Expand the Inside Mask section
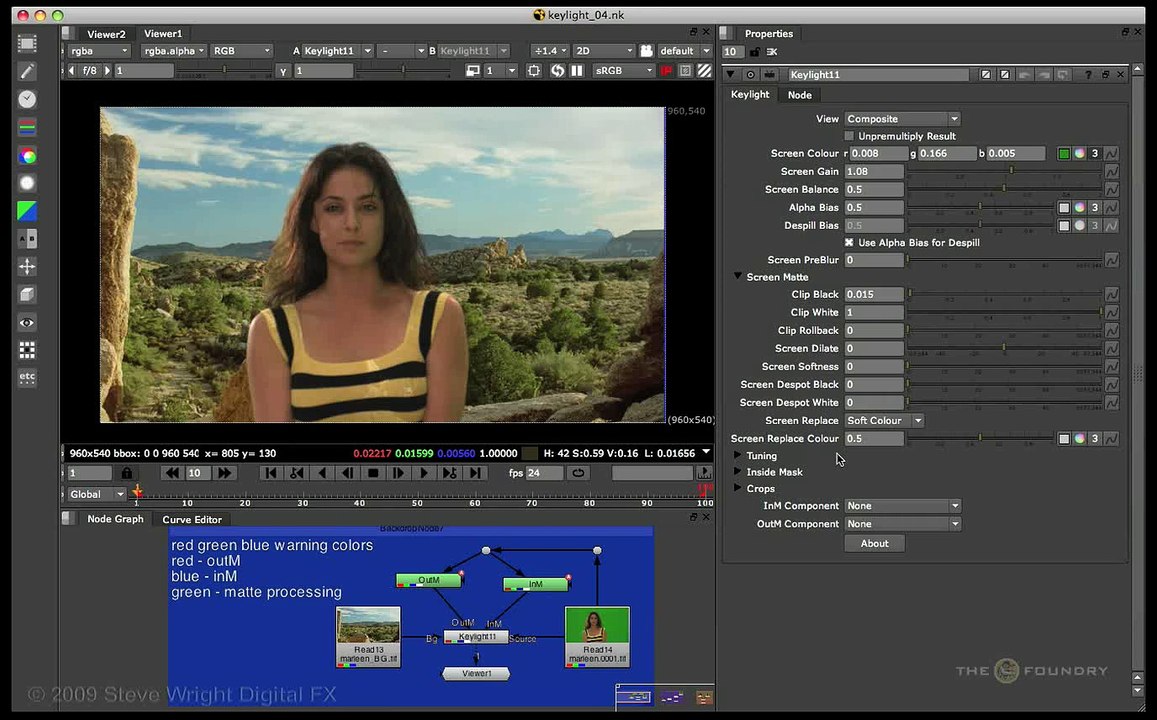Image resolution: width=1157 pixels, height=720 pixels. pos(738,471)
